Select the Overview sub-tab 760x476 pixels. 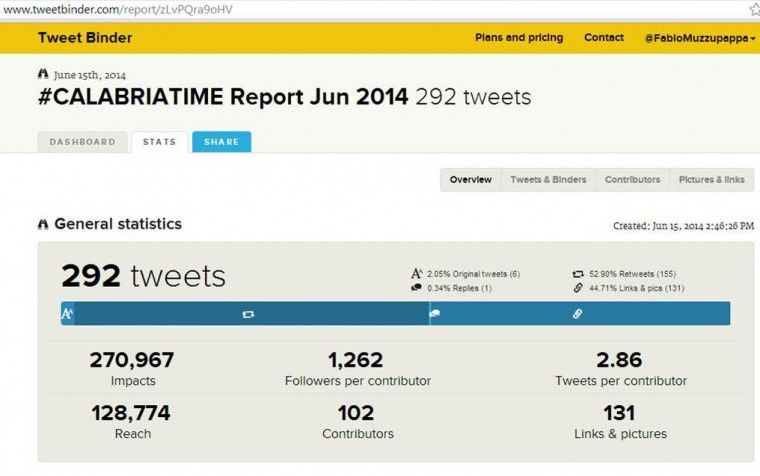[x=471, y=180]
